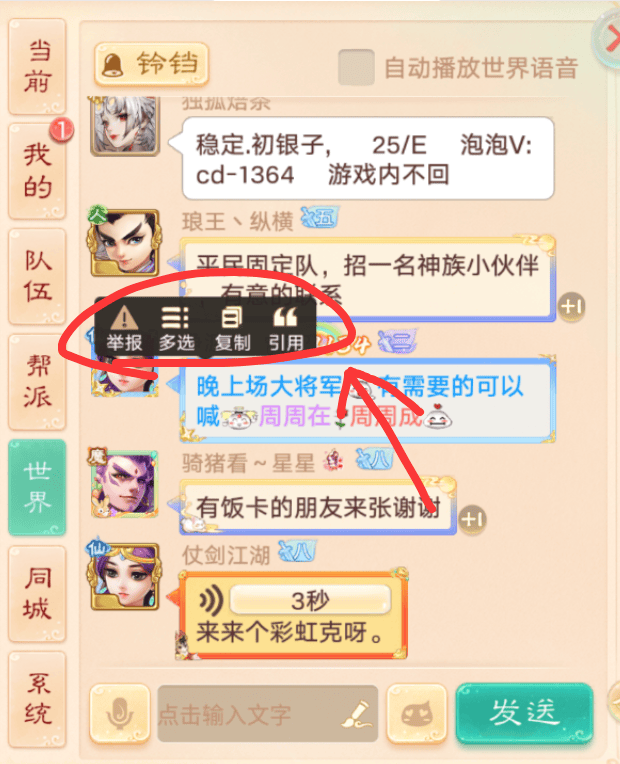
Task: Select the 同城 local tab
Action: pos(37,593)
